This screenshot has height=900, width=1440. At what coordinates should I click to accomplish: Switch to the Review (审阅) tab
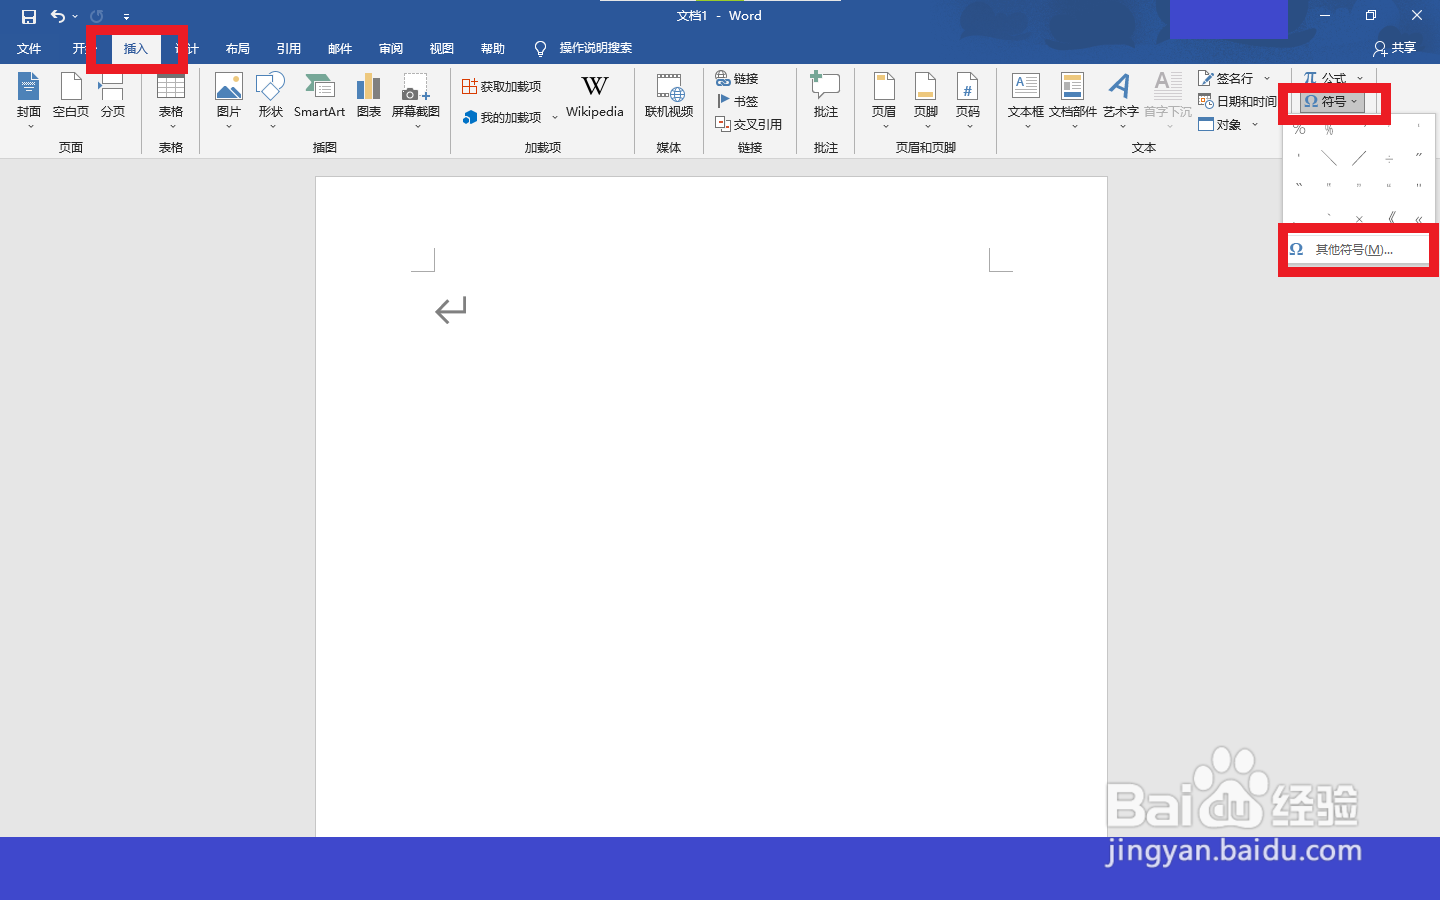coord(391,48)
